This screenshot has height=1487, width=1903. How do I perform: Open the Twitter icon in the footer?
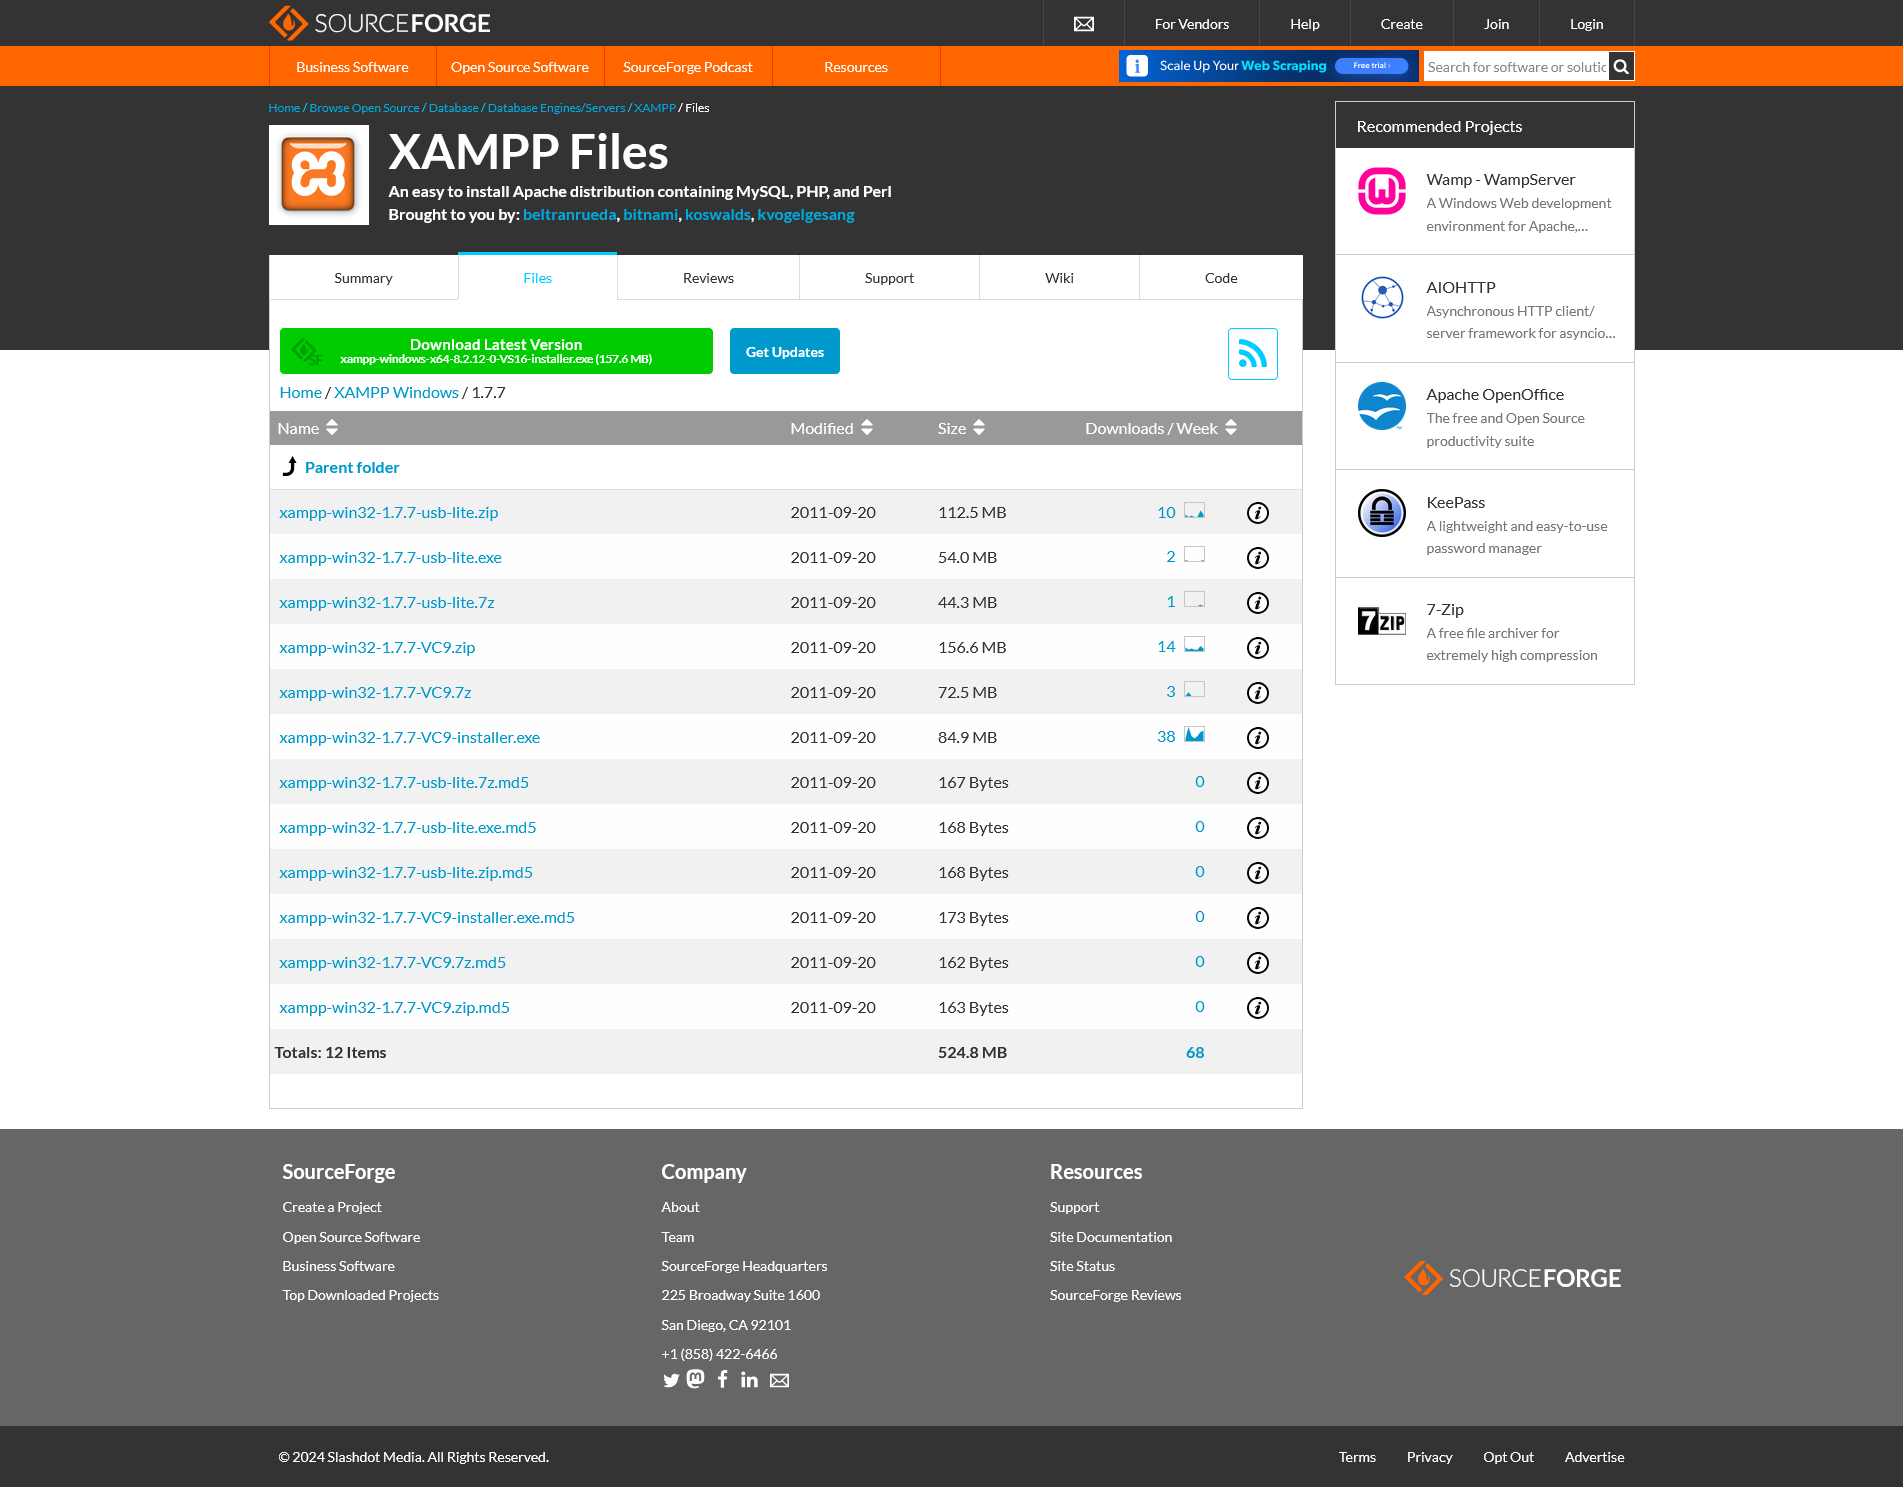[671, 1380]
